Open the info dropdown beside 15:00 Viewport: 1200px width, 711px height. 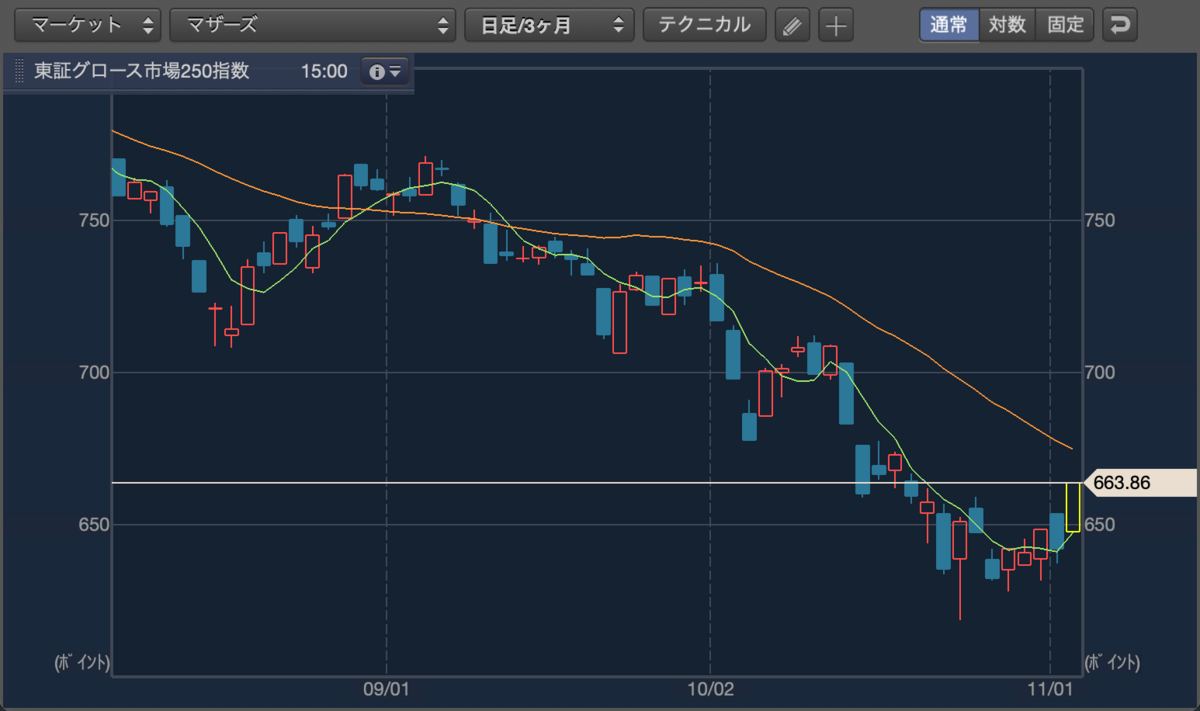click(385, 72)
